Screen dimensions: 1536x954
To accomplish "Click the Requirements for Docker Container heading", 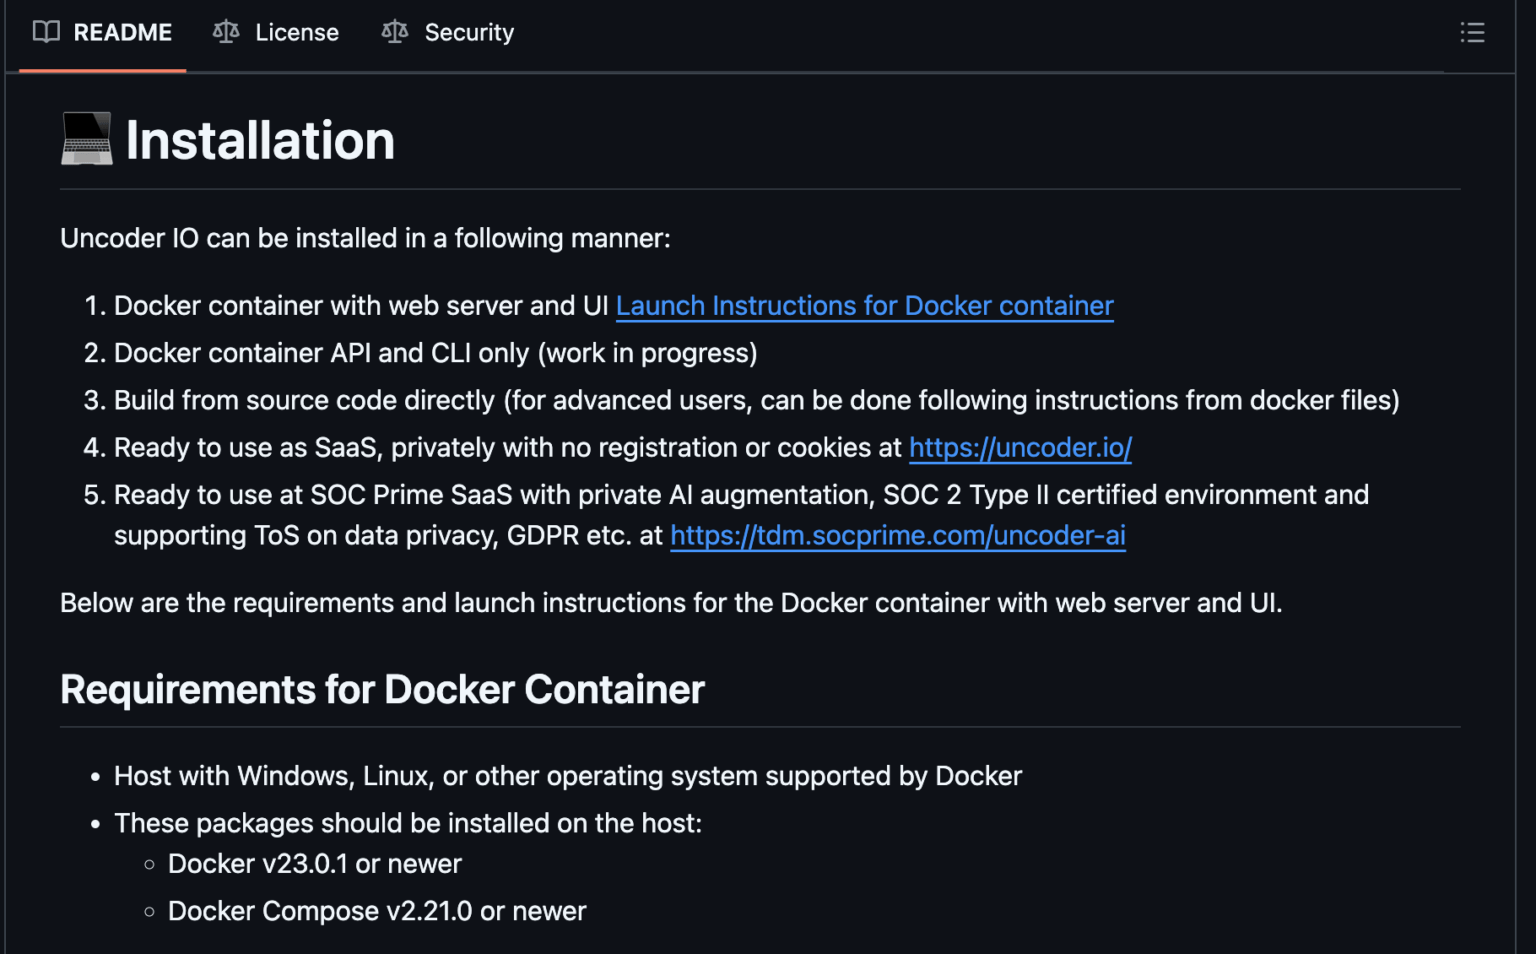I will tap(382, 689).
